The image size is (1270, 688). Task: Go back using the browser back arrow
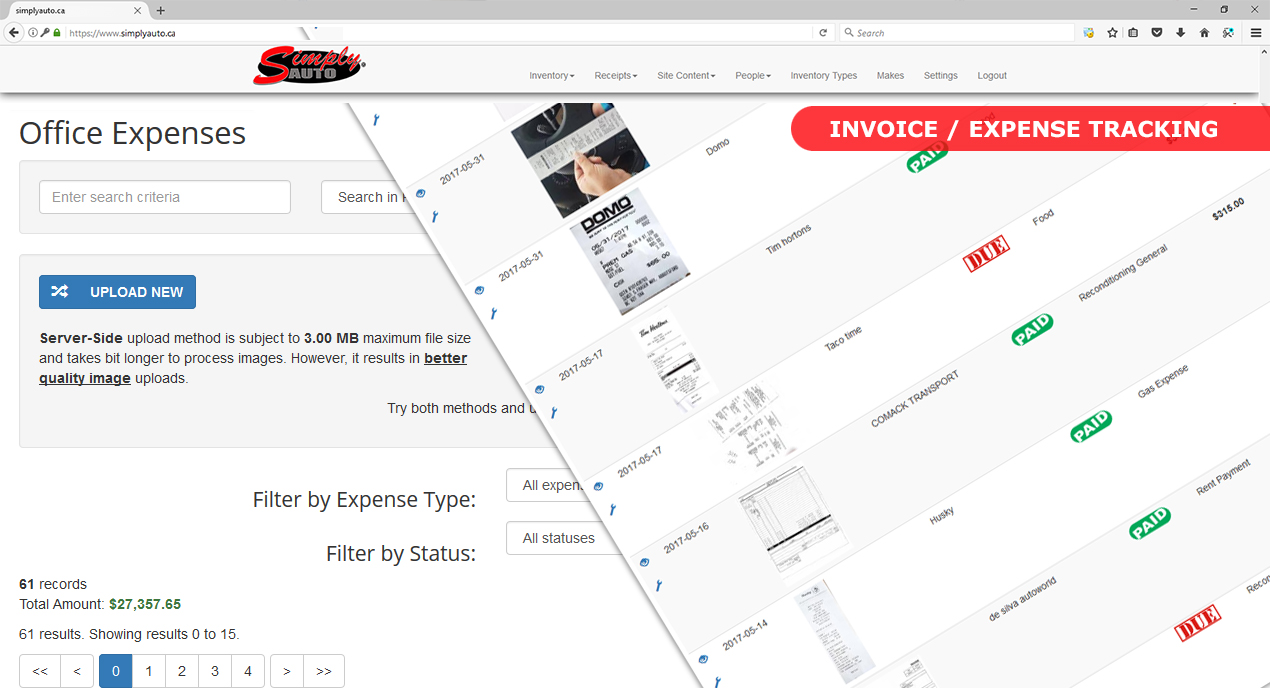pyautogui.click(x=14, y=33)
